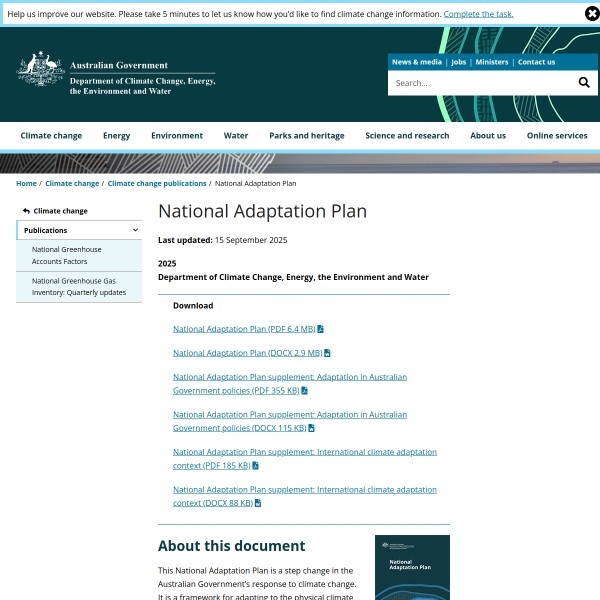Open the Climate change navigation menu
The height and width of the screenshot is (600, 600).
tap(51, 136)
